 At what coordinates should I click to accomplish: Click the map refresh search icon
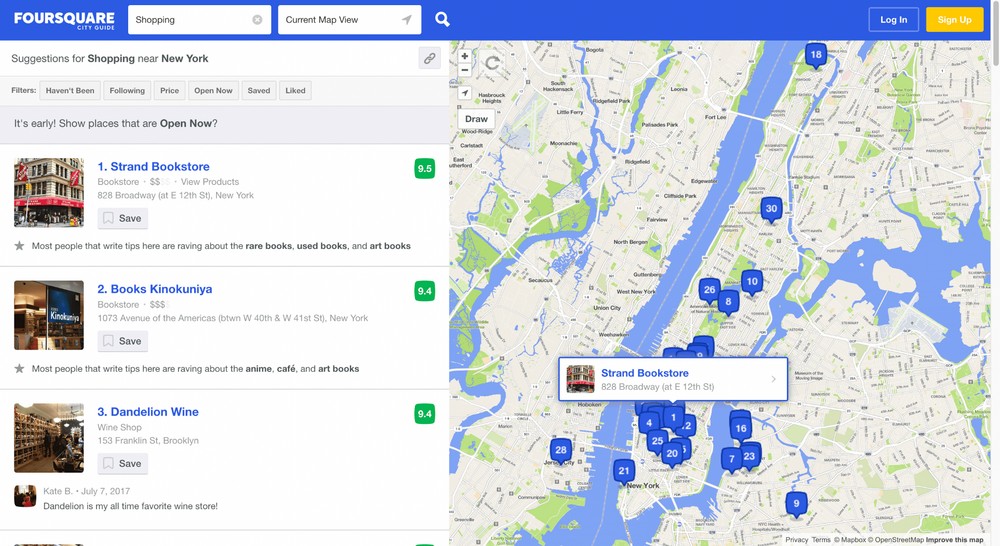[492, 63]
